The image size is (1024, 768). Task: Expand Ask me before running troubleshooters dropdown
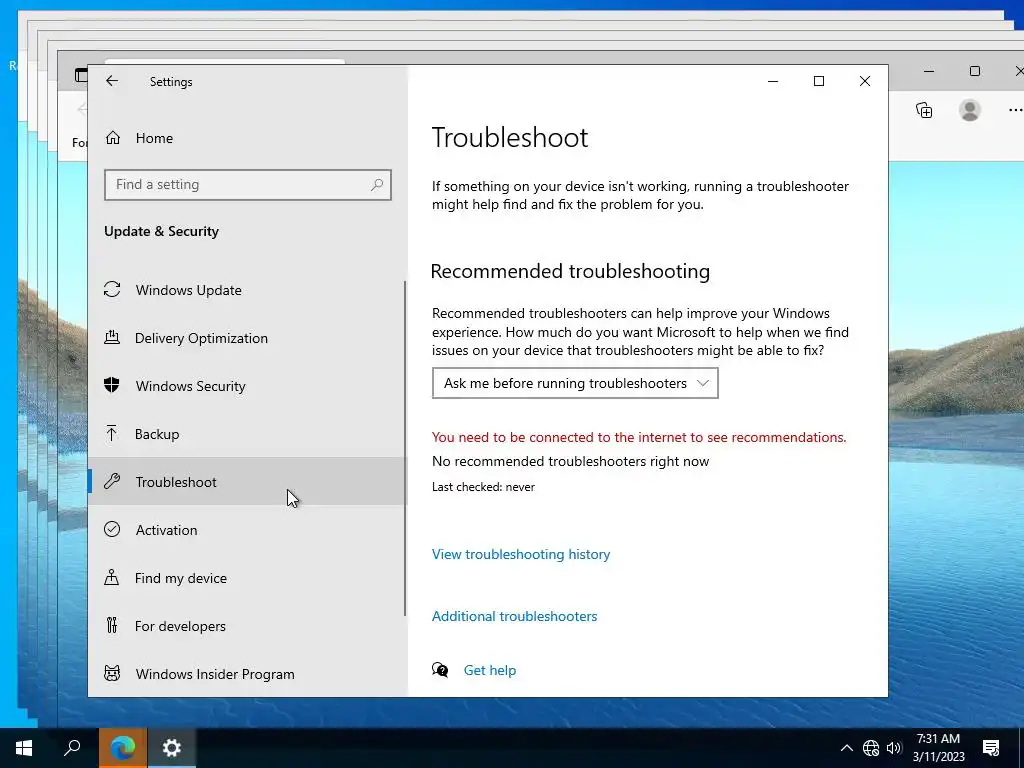tap(575, 383)
